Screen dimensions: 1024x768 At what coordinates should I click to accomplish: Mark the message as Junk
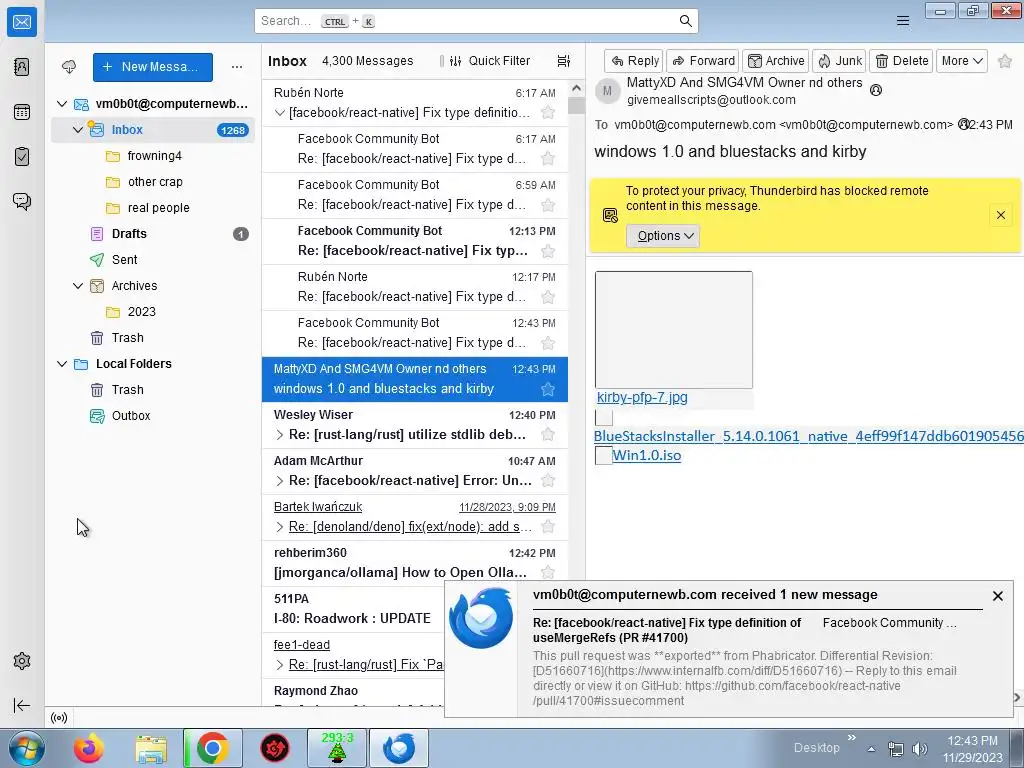tap(839, 61)
